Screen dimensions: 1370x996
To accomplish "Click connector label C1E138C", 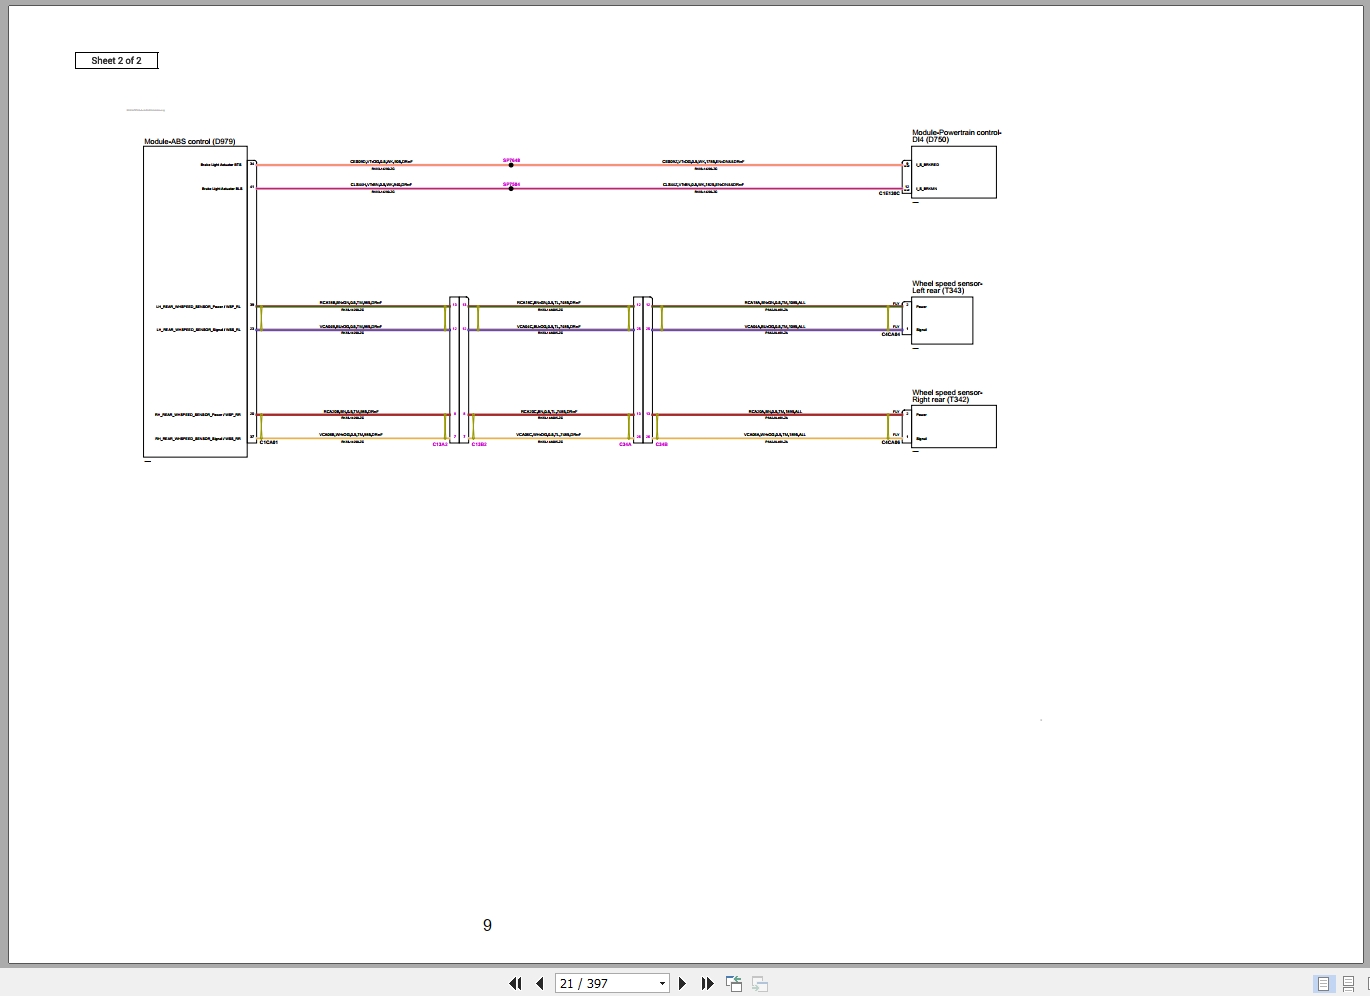I will [x=889, y=193].
